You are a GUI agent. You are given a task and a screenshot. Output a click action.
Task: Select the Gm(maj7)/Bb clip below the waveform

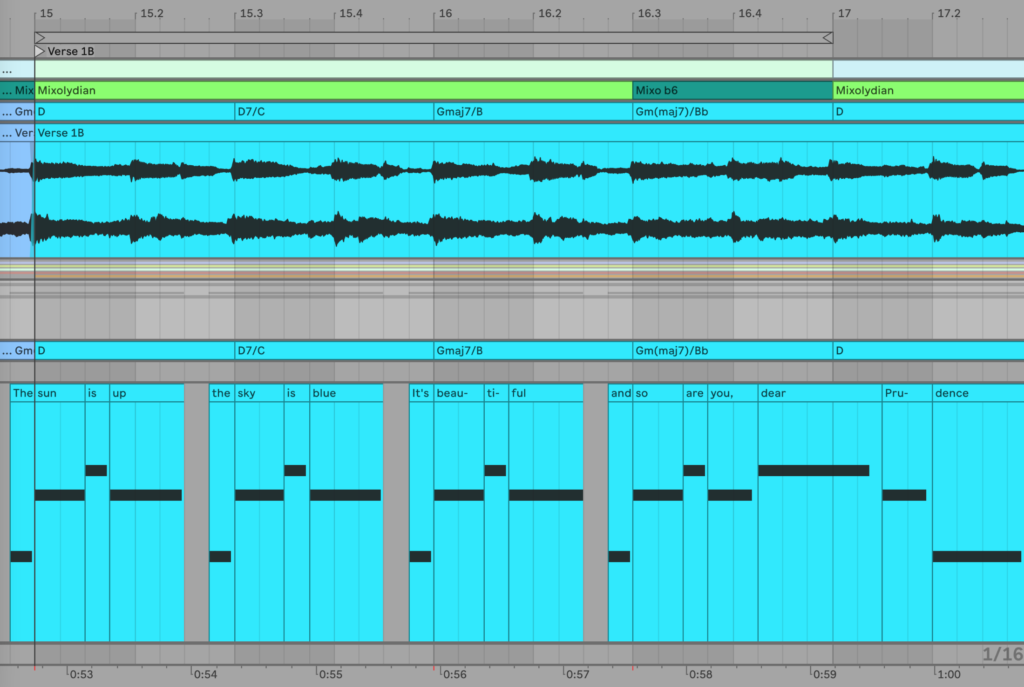[x=732, y=351]
